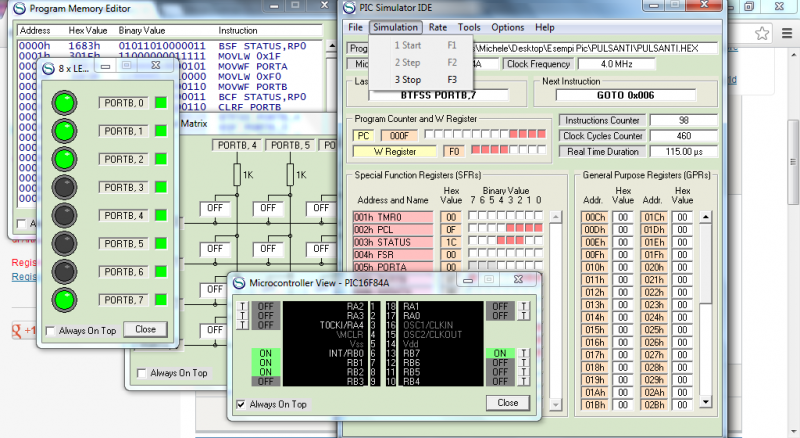The width and height of the screenshot is (800, 438).
Task: Choose Stop in the Simulation menu
Action: point(421,80)
